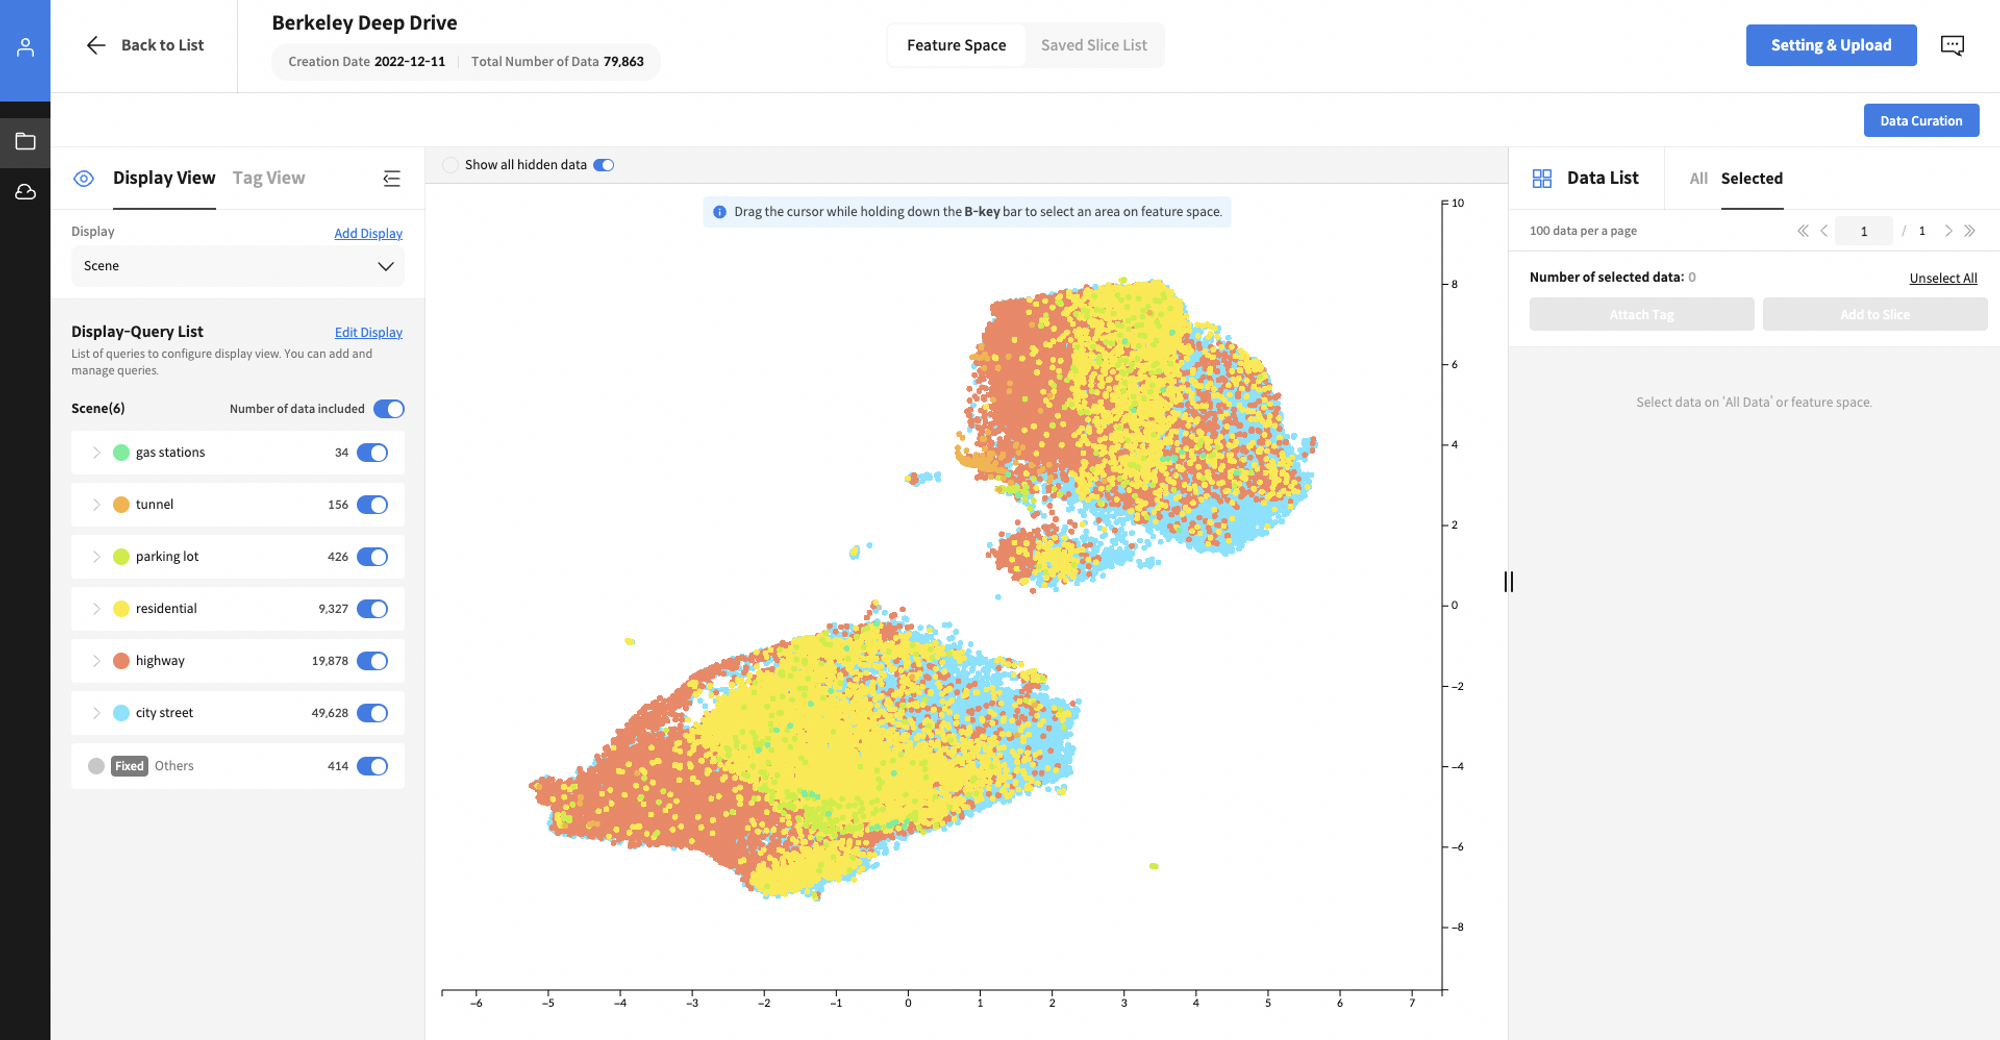Click the gray Others color swatch
The image size is (2000, 1040).
click(96, 766)
